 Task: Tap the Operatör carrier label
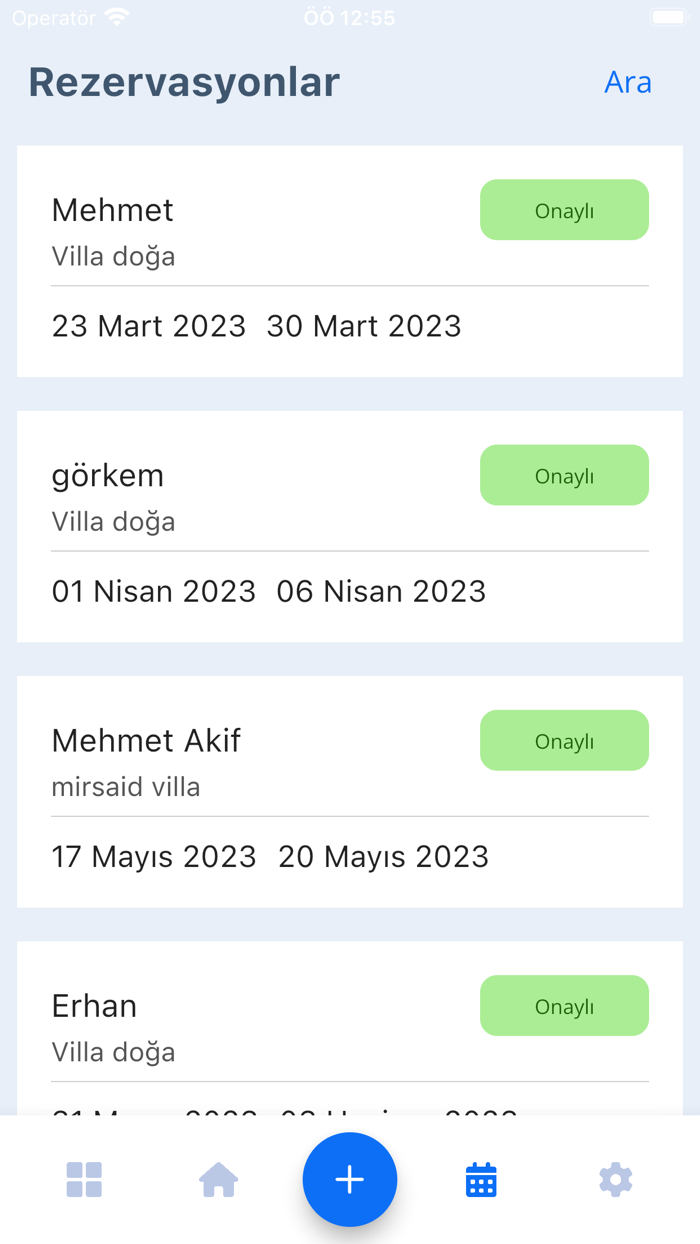point(55,16)
